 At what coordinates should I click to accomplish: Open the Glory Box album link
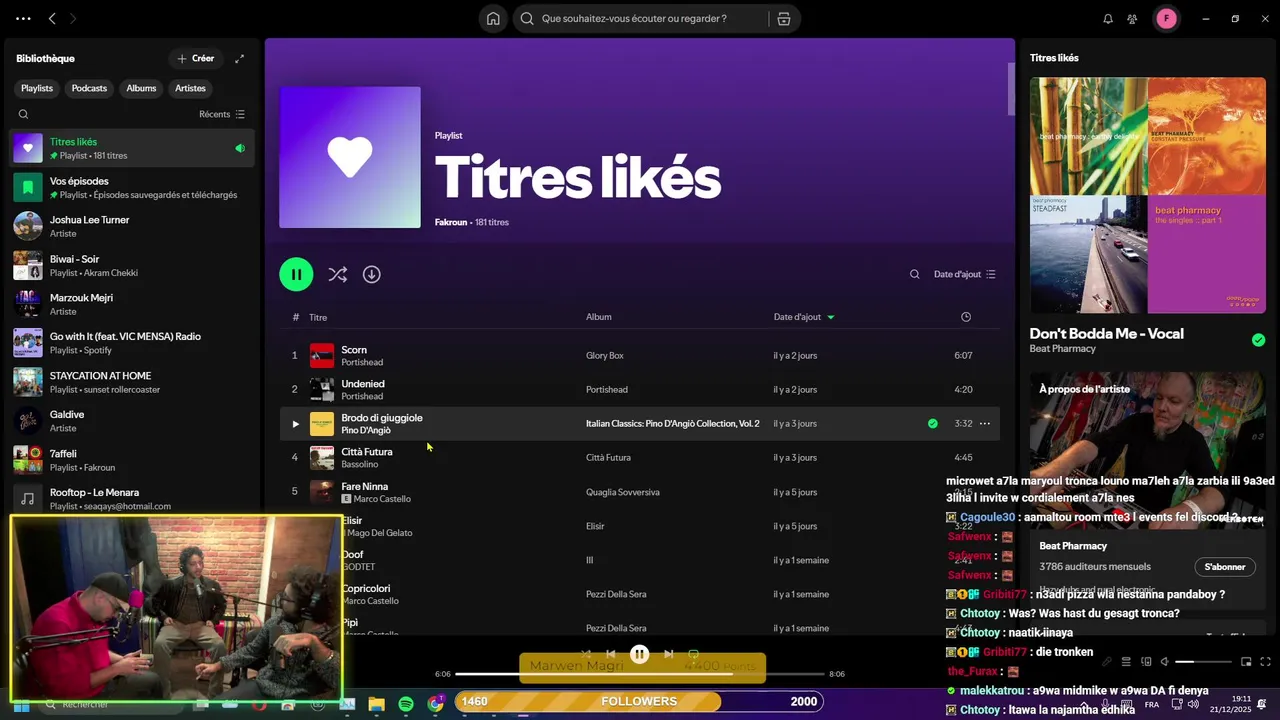pyautogui.click(x=605, y=356)
